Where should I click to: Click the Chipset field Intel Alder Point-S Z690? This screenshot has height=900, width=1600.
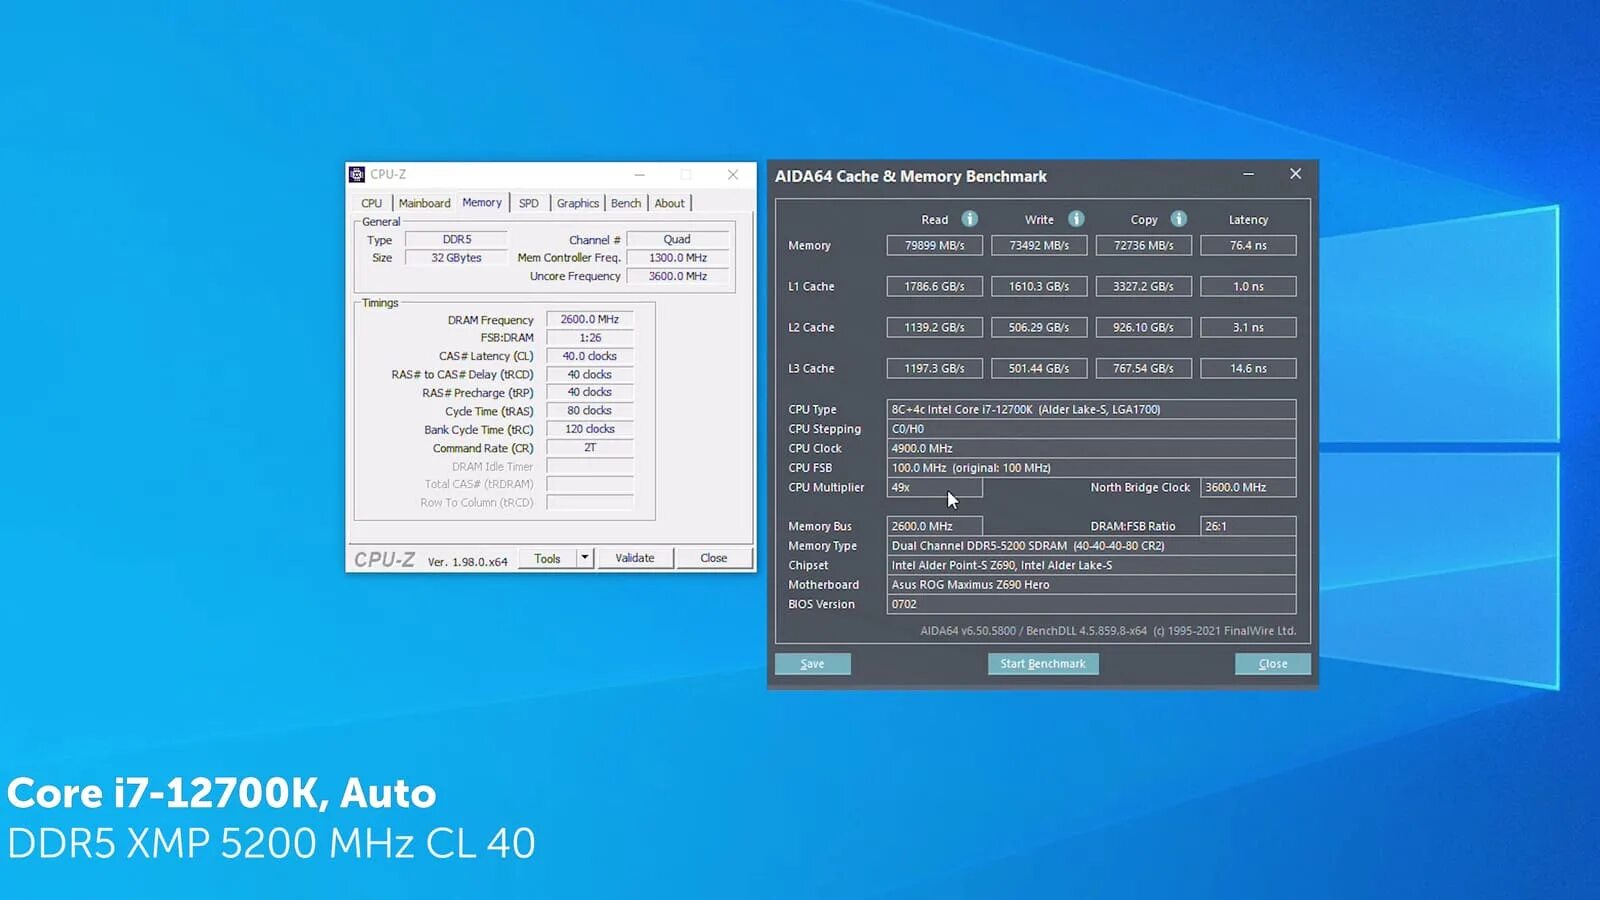click(x=1091, y=565)
